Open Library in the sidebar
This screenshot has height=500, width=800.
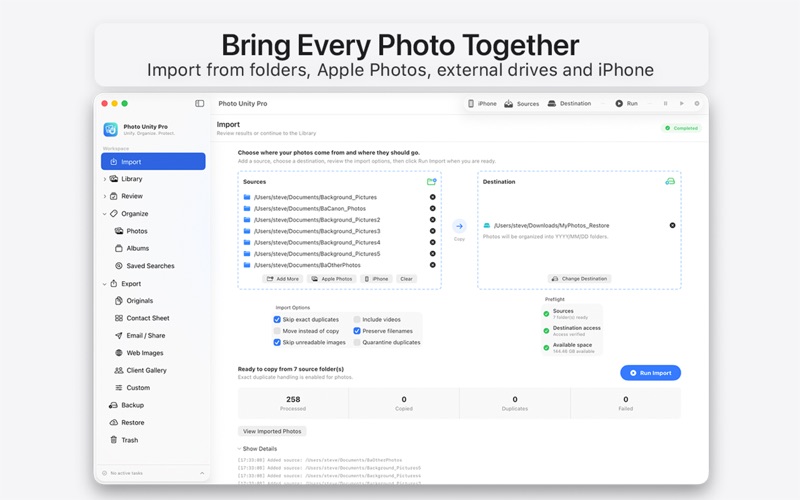(132, 179)
